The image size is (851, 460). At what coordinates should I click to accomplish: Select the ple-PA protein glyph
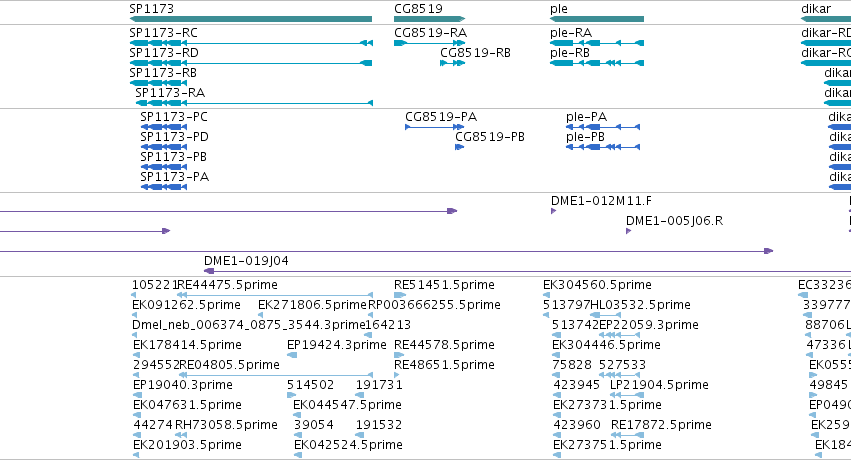[603, 127]
